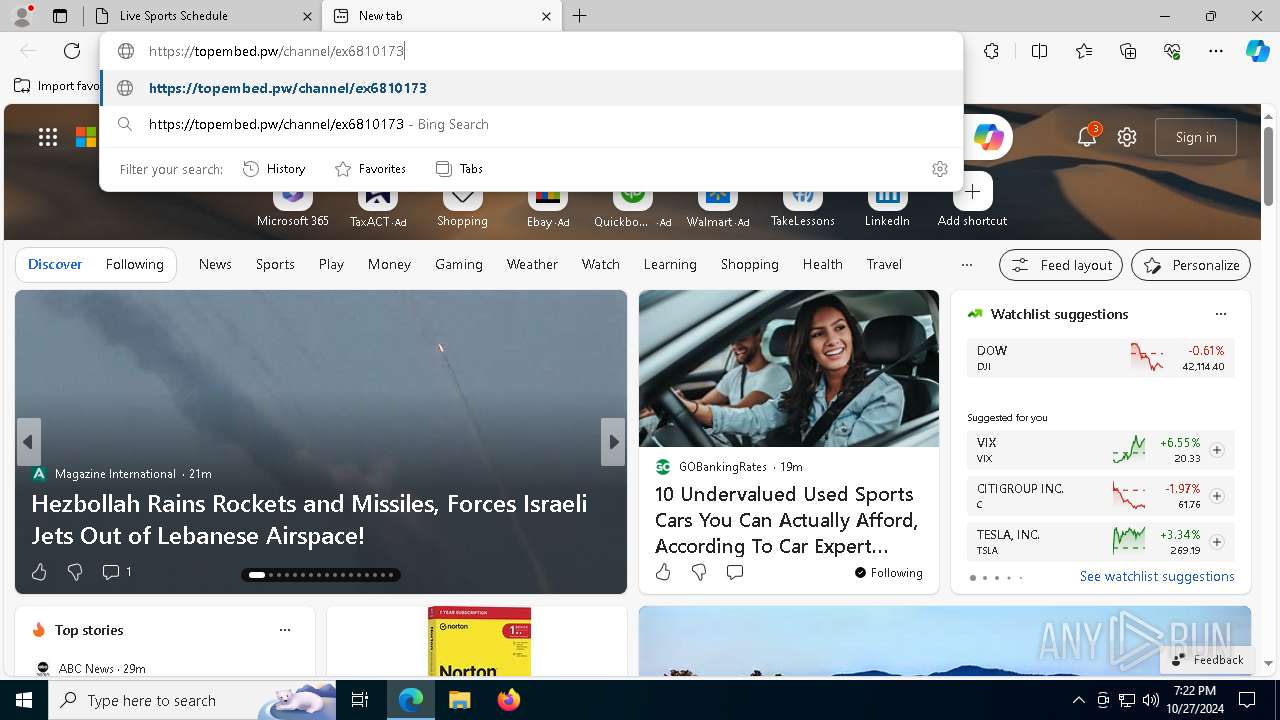Open the Windows Start menu
The height and width of the screenshot is (720, 1280).
(x=24, y=700)
